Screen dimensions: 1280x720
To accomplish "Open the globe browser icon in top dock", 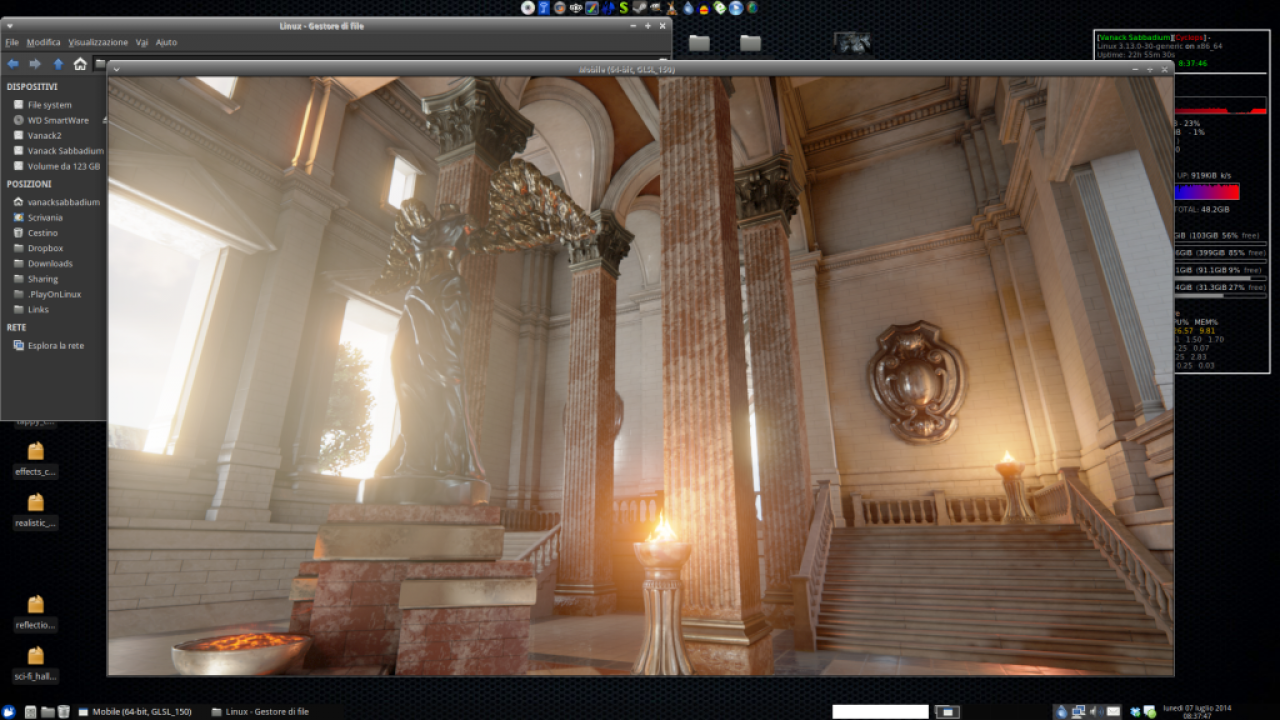I will tap(752, 8).
